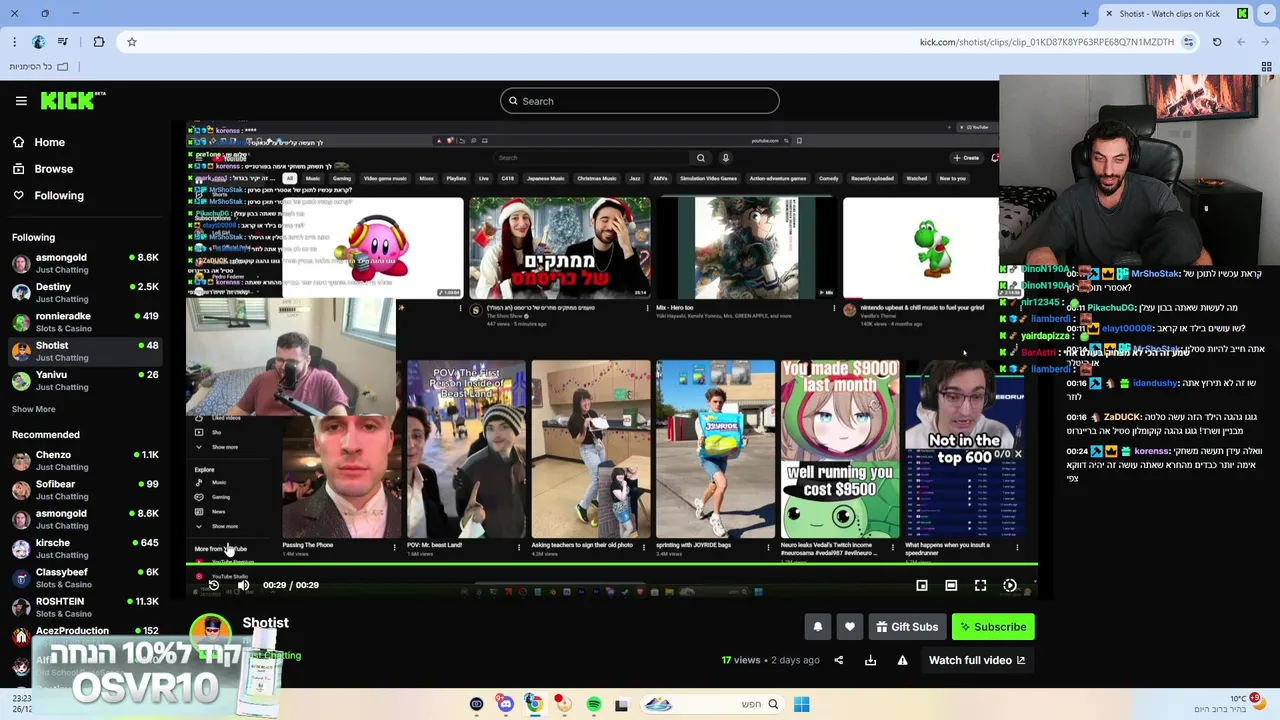Open the Windows Start menu

tap(801, 704)
